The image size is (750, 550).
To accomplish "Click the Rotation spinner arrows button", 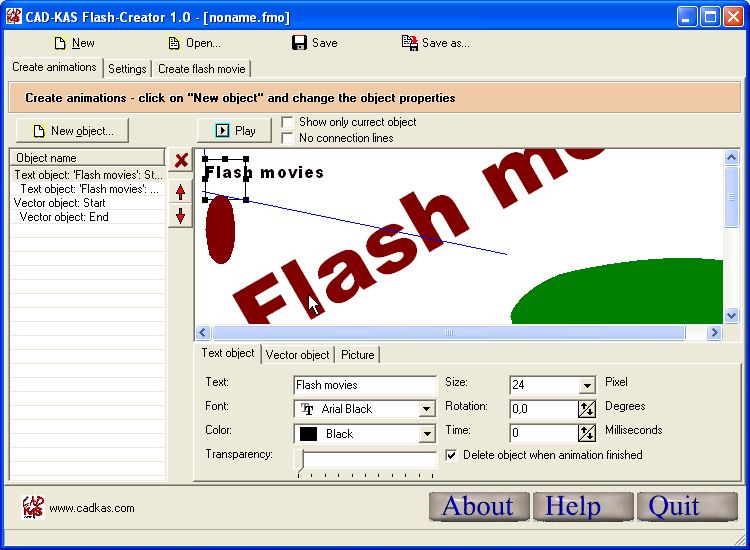I will [587, 409].
